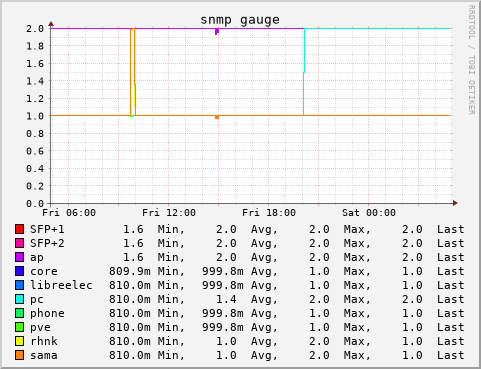
Task: Click the Fri 12:00 time axis label
Action: pos(169,213)
